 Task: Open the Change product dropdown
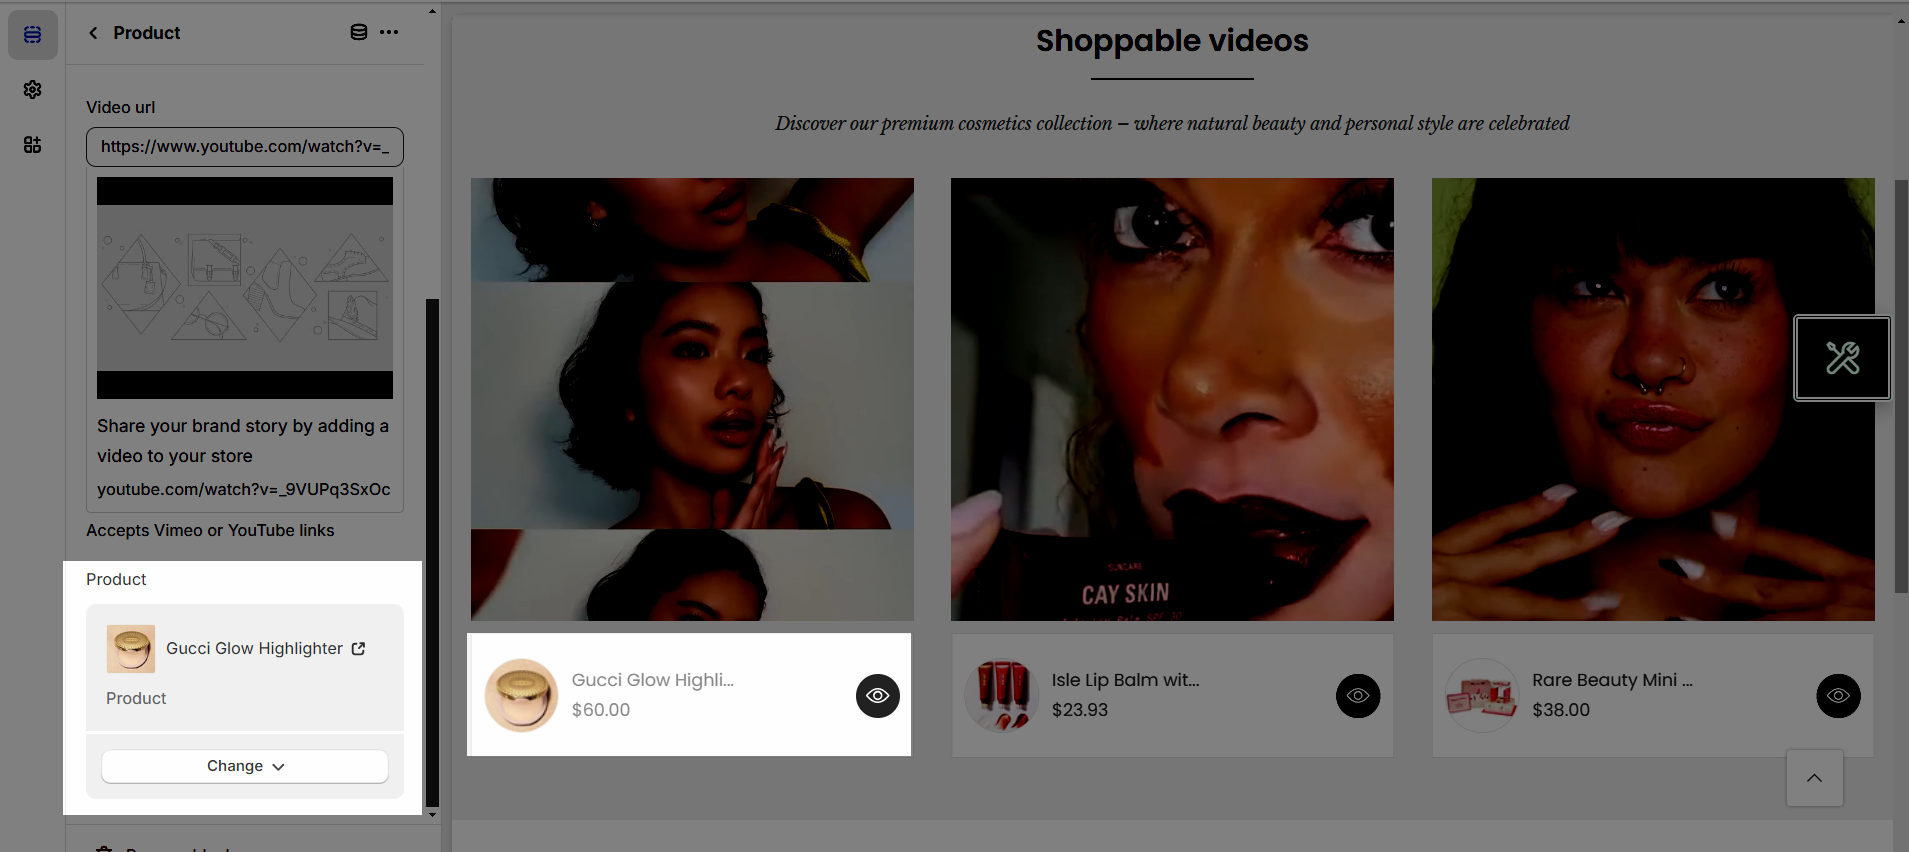coord(245,766)
